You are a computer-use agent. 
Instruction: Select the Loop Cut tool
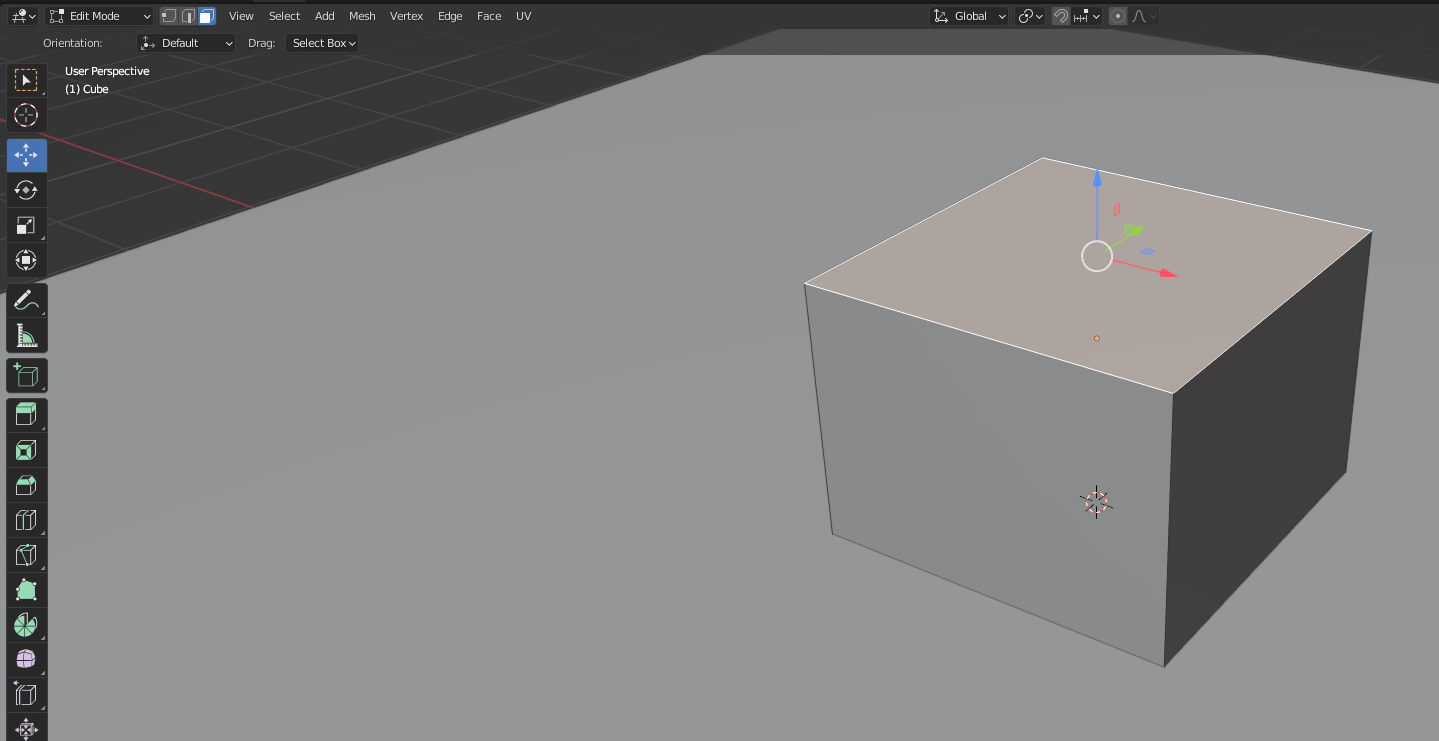tap(26, 520)
